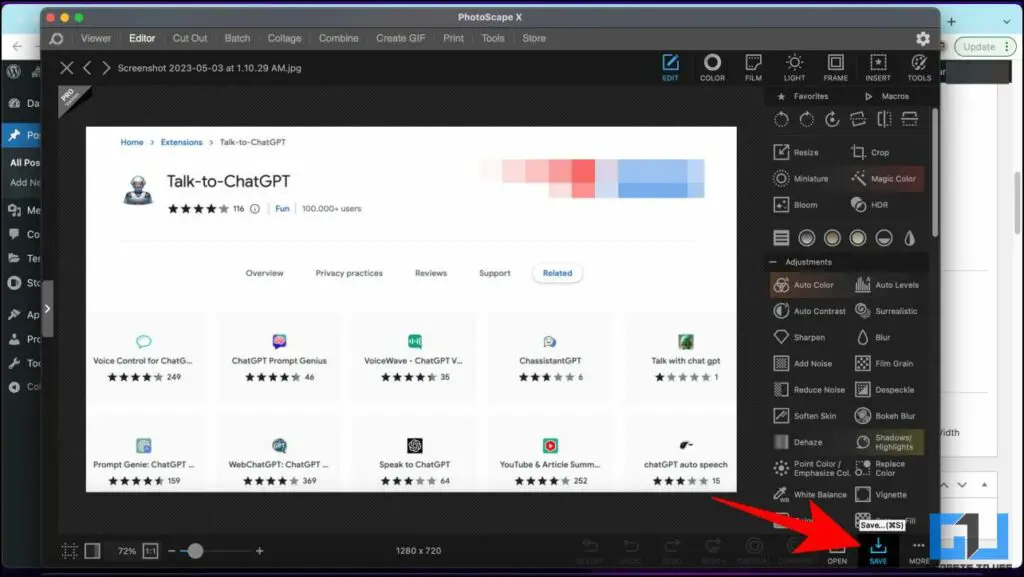This screenshot has width=1024, height=577.
Task: Go to the next image arrow
Action: (x=106, y=68)
